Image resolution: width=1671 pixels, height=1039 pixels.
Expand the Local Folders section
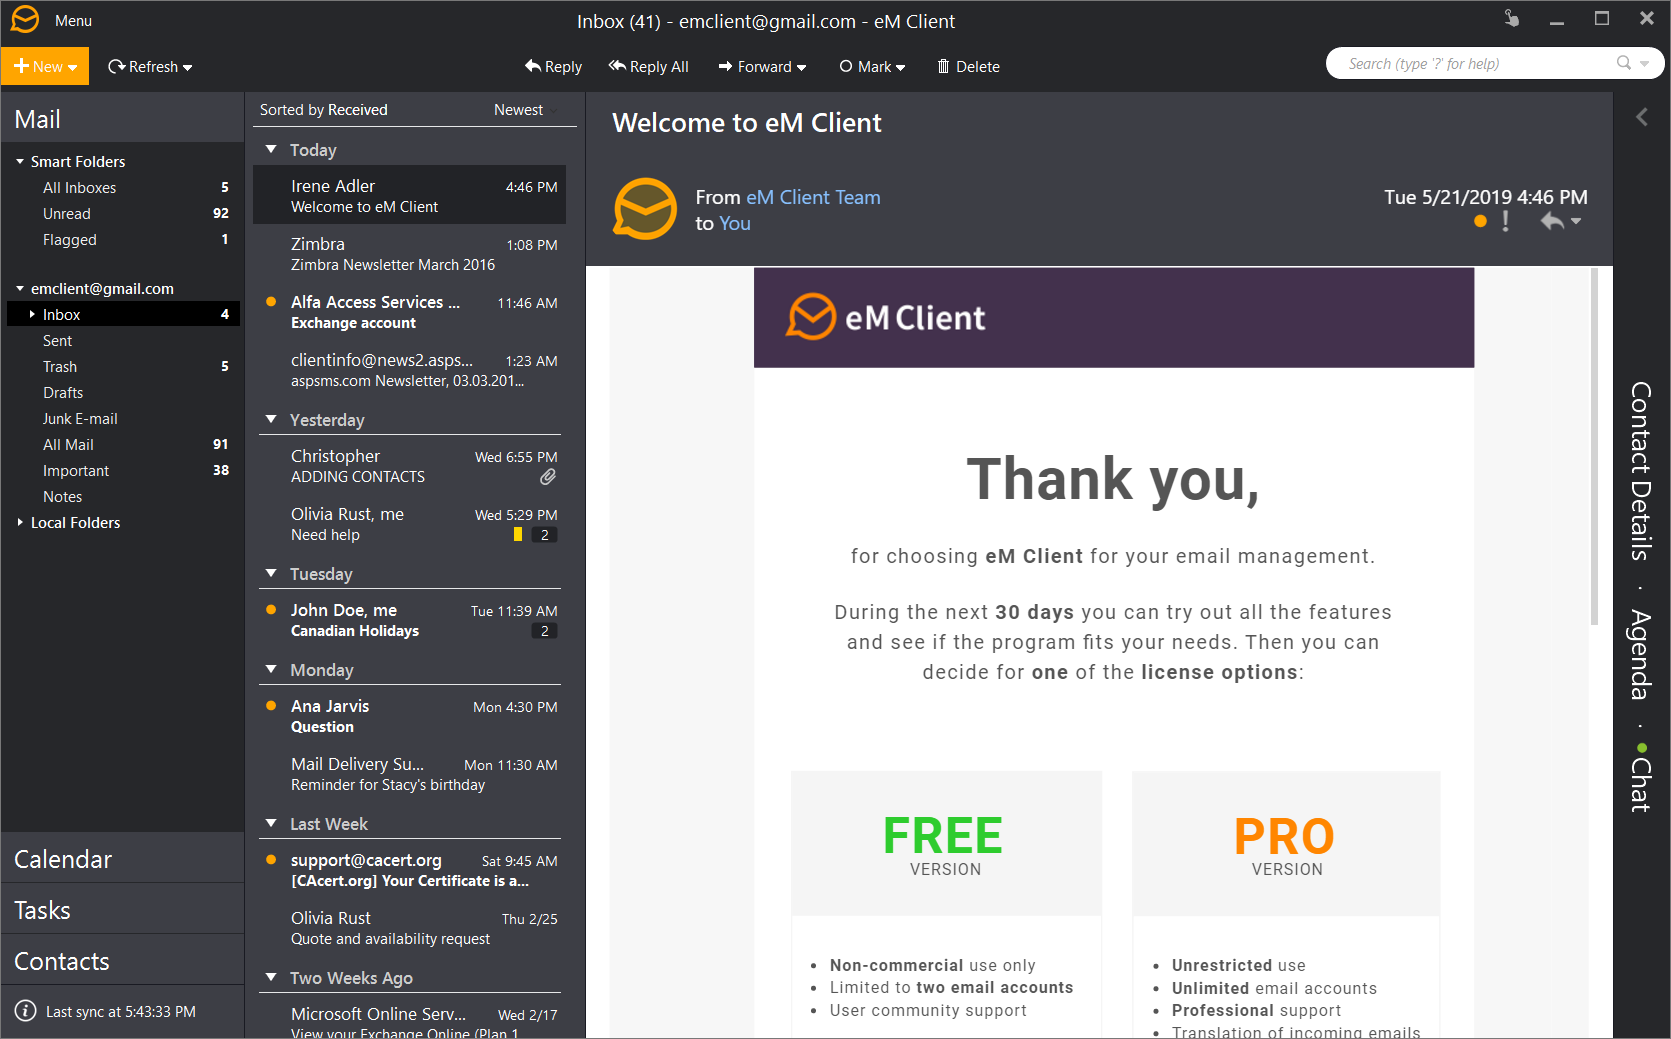(18, 522)
